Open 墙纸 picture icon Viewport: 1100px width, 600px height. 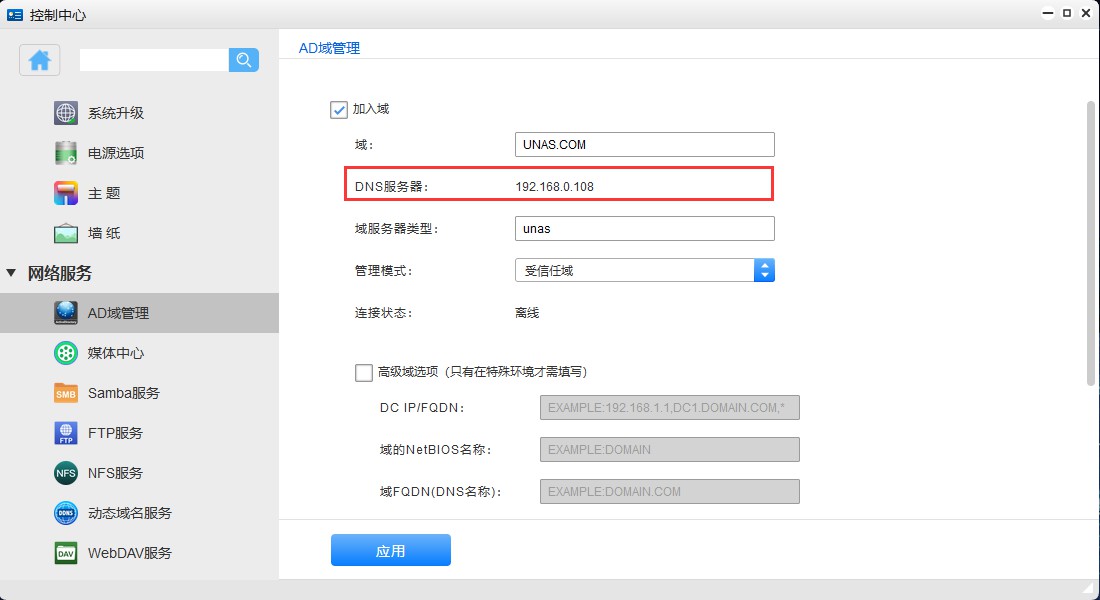point(66,233)
